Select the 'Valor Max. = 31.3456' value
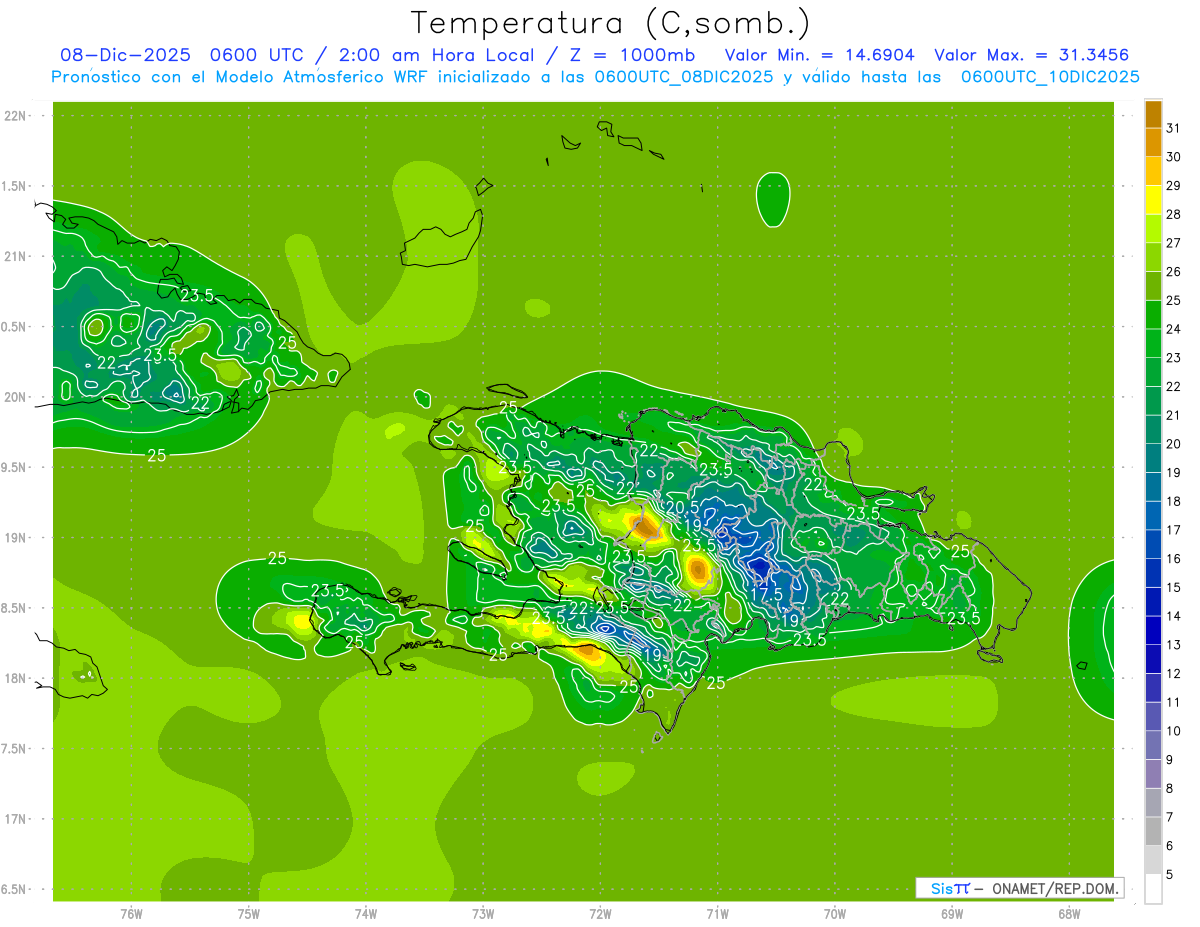 click(1032, 55)
